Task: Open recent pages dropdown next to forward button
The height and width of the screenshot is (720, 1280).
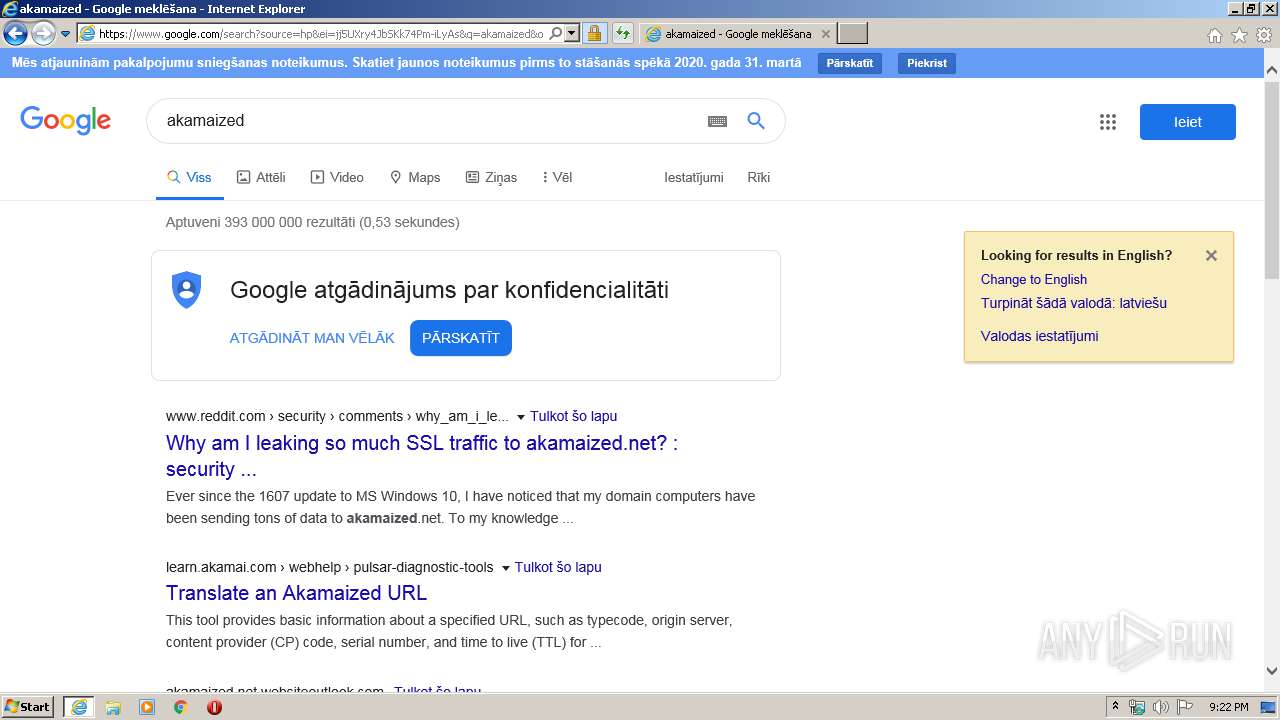Action: tap(66, 34)
